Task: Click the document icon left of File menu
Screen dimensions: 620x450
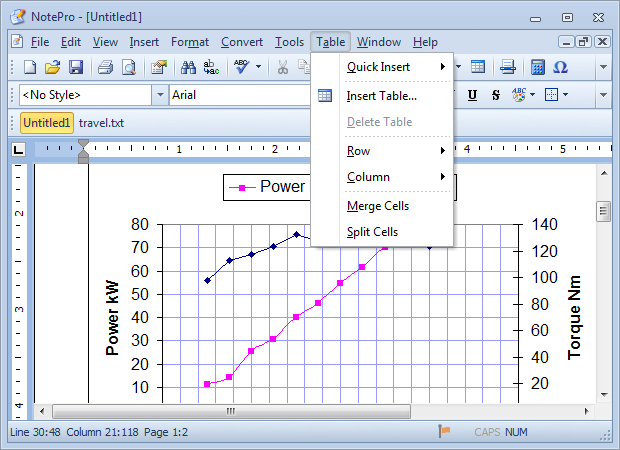Action: coord(17,41)
